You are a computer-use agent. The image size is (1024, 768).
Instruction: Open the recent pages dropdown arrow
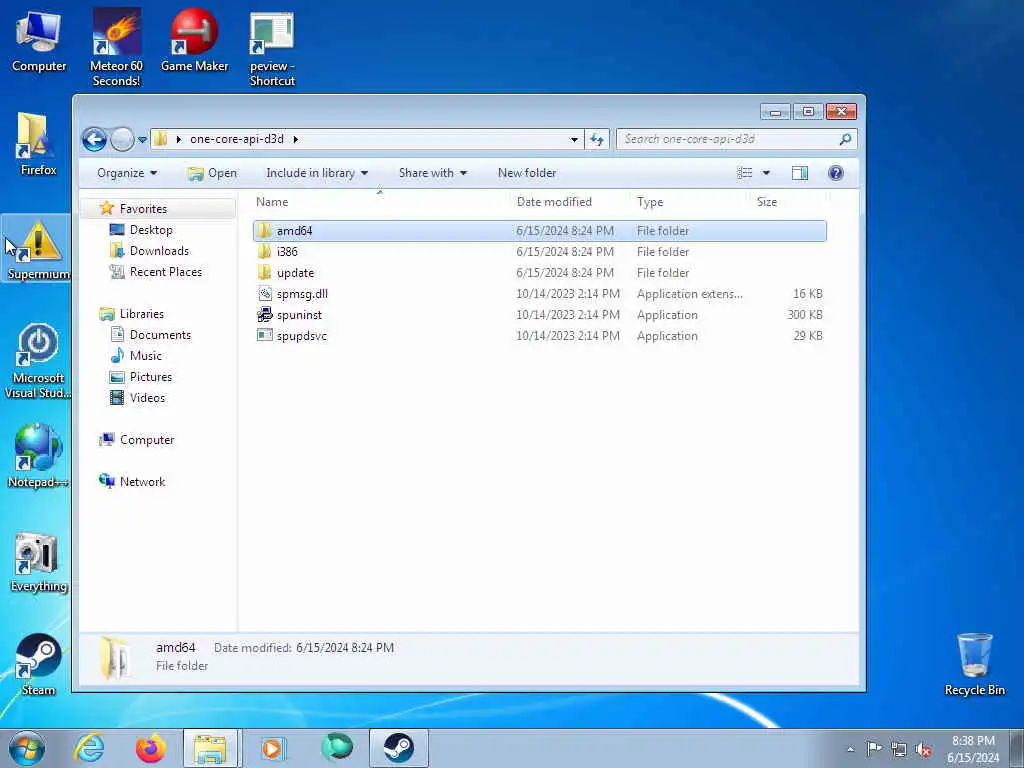(142, 139)
